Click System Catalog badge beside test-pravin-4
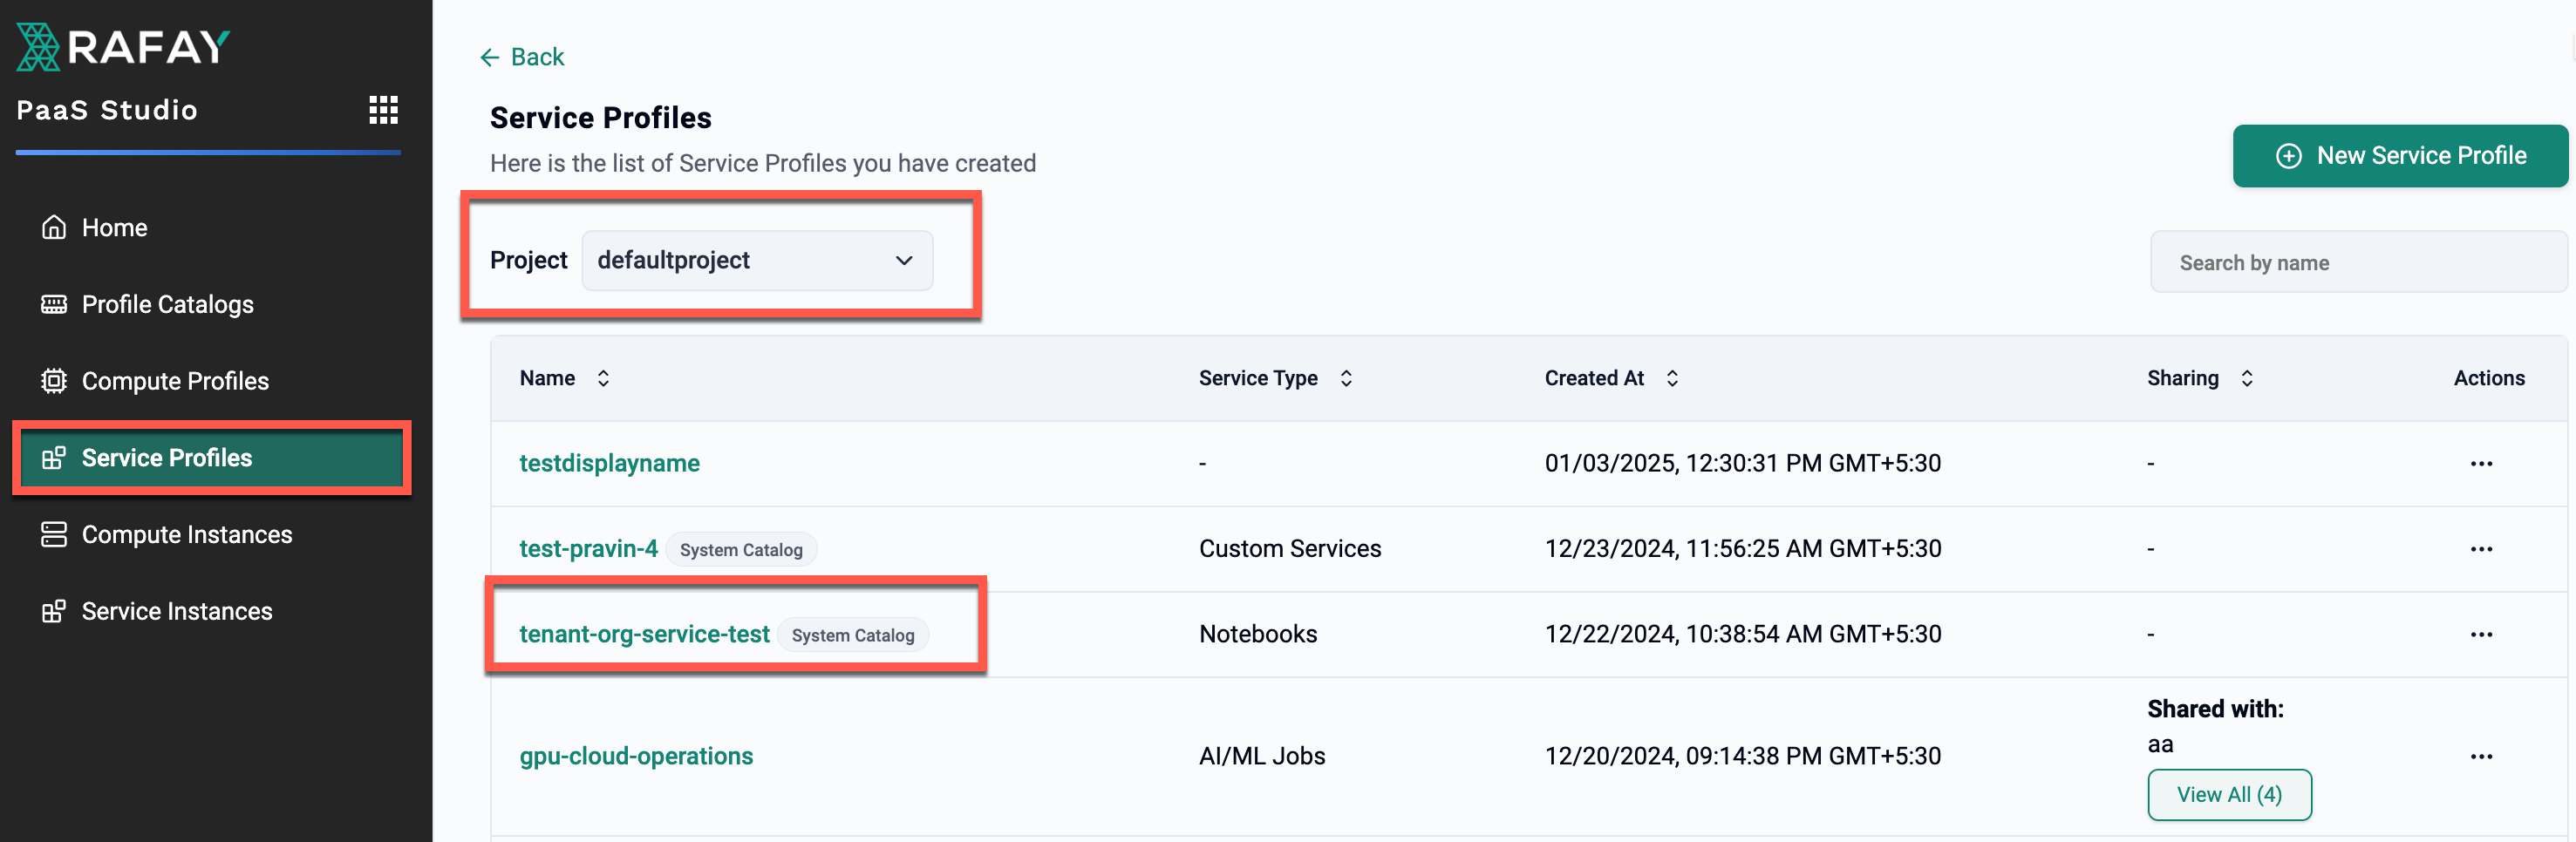This screenshot has width=2576, height=842. pos(741,550)
